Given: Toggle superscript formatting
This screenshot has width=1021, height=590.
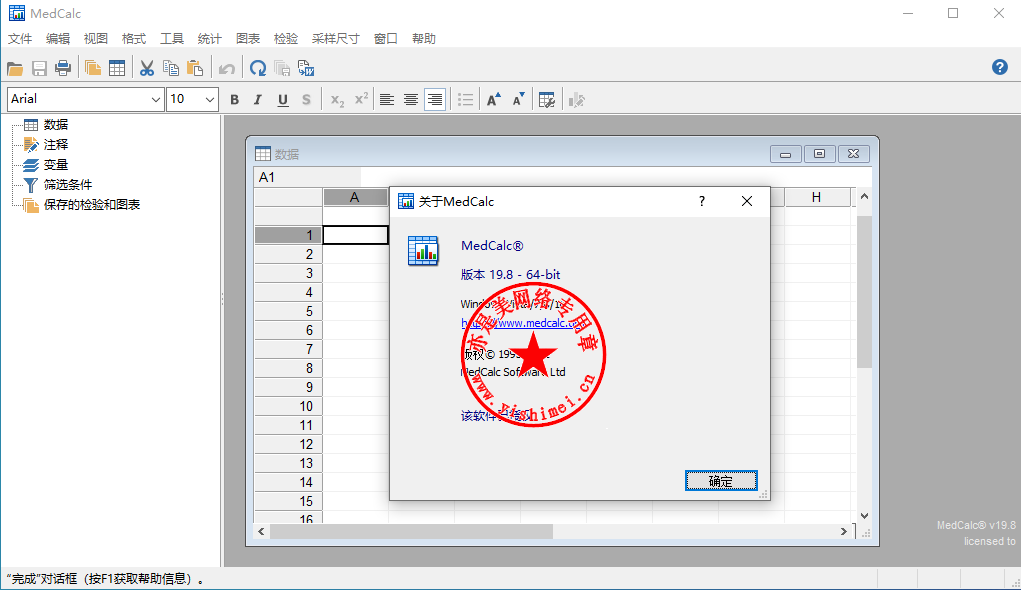Looking at the screenshot, I should [x=361, y=100].
